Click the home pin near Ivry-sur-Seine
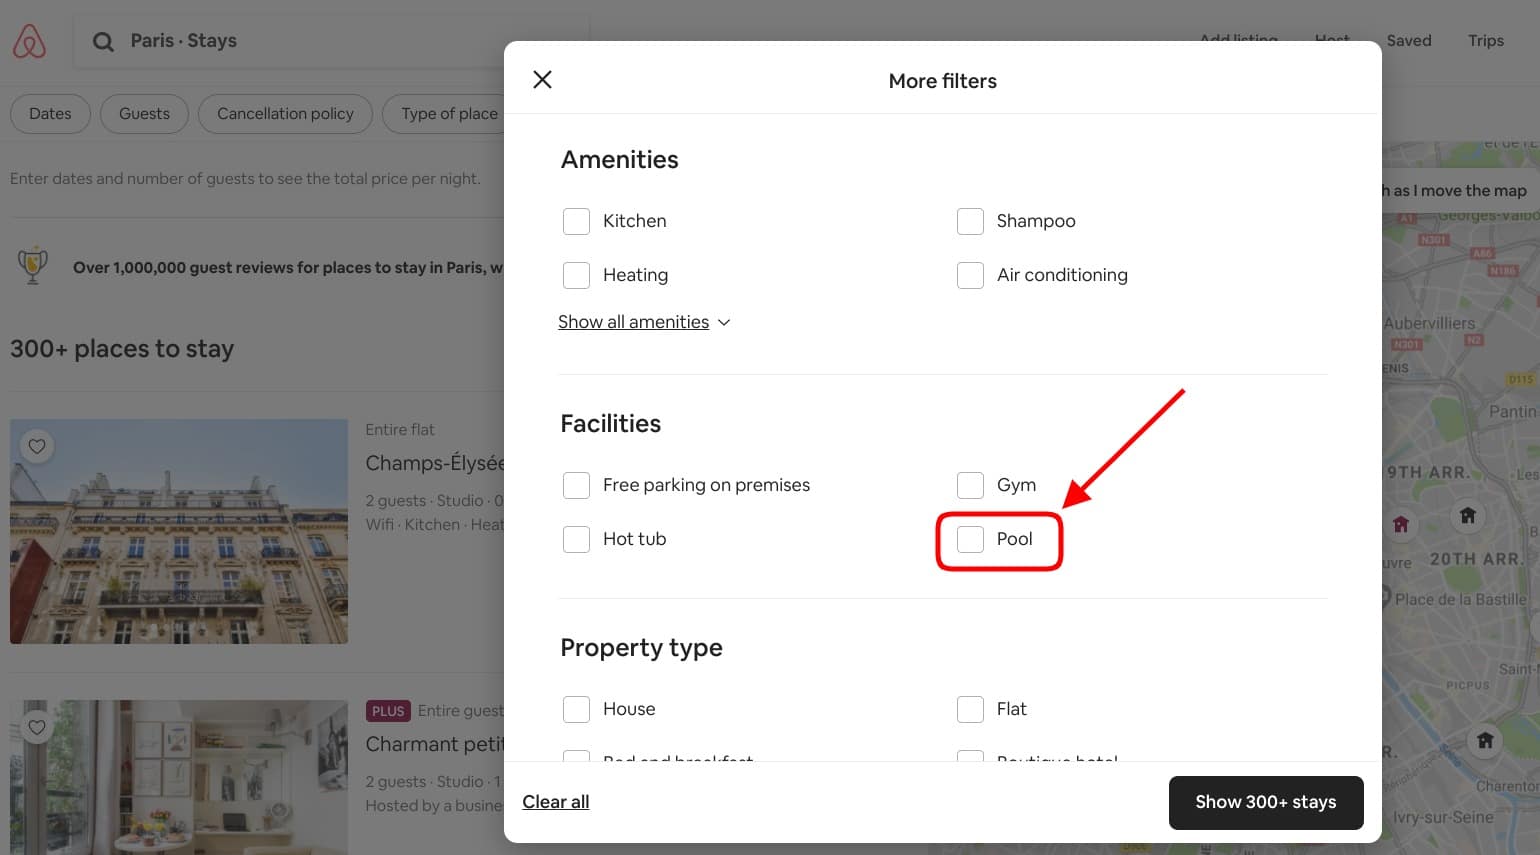This screenshot has width=1540, height=855. (x=1485, y=740)
